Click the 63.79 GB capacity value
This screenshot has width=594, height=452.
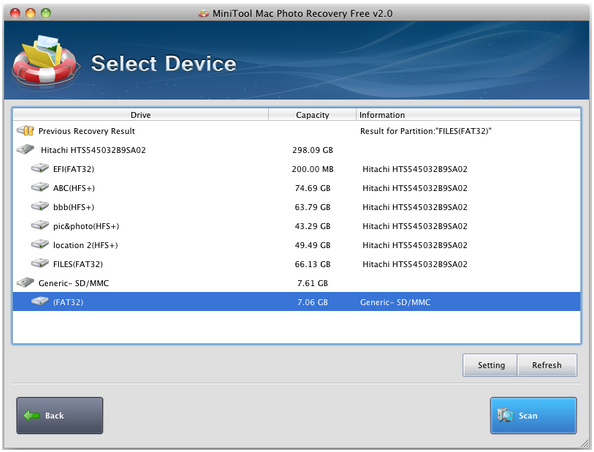click(x=313, y=207)
